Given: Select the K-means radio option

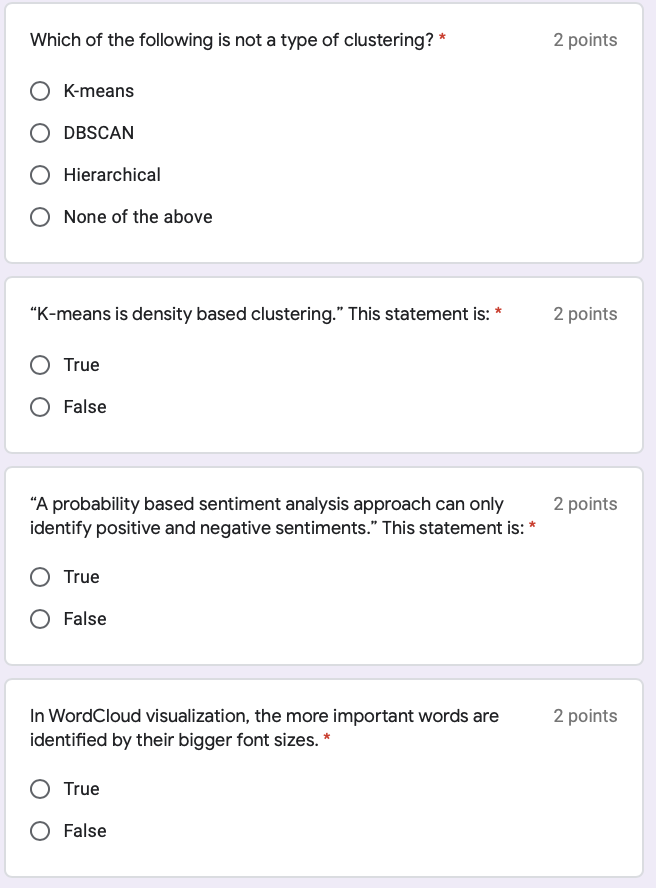Looking at the screenshot, I should (40, 91).
